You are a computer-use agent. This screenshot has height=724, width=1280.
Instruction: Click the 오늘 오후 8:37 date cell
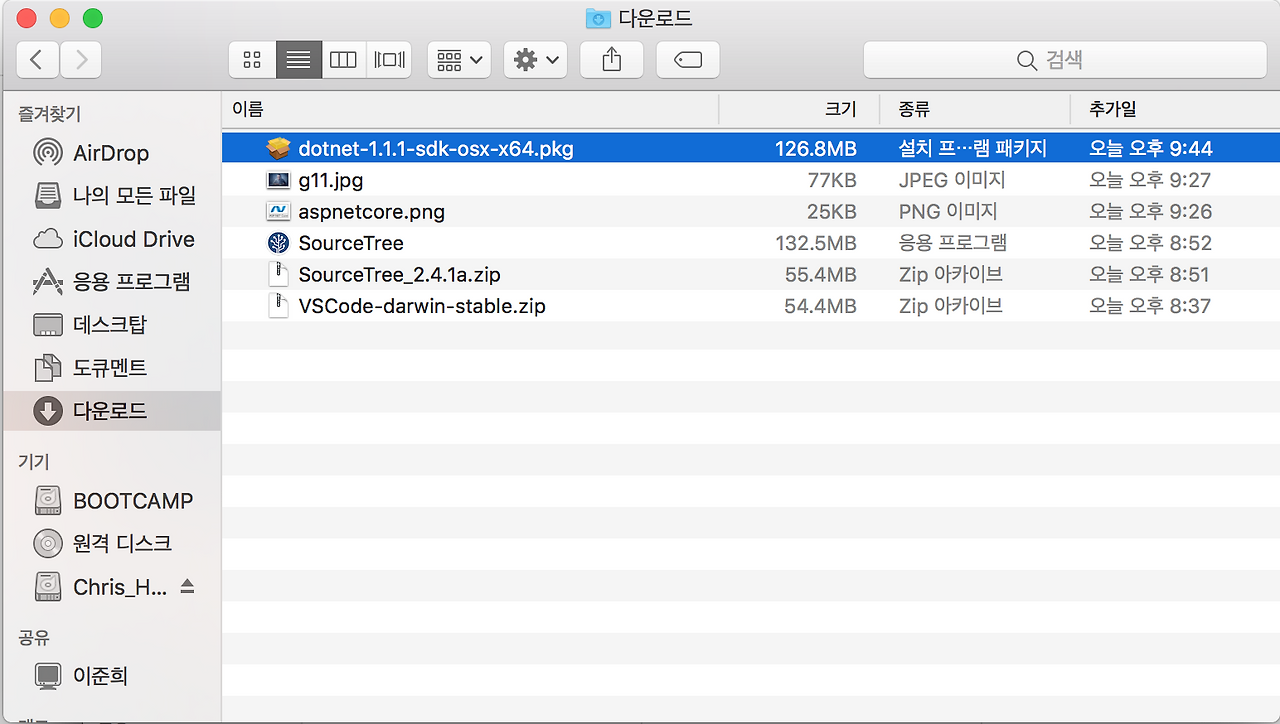pos(1150,306)
